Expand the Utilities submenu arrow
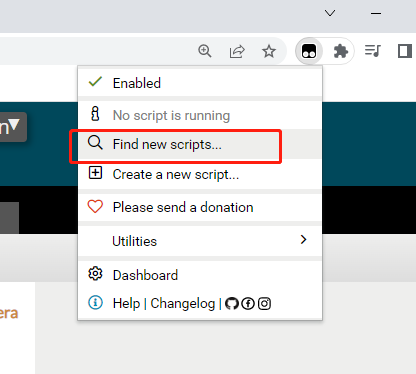This screenshot has width=416, height=374. pyautogui.click(x=303, y=239)
